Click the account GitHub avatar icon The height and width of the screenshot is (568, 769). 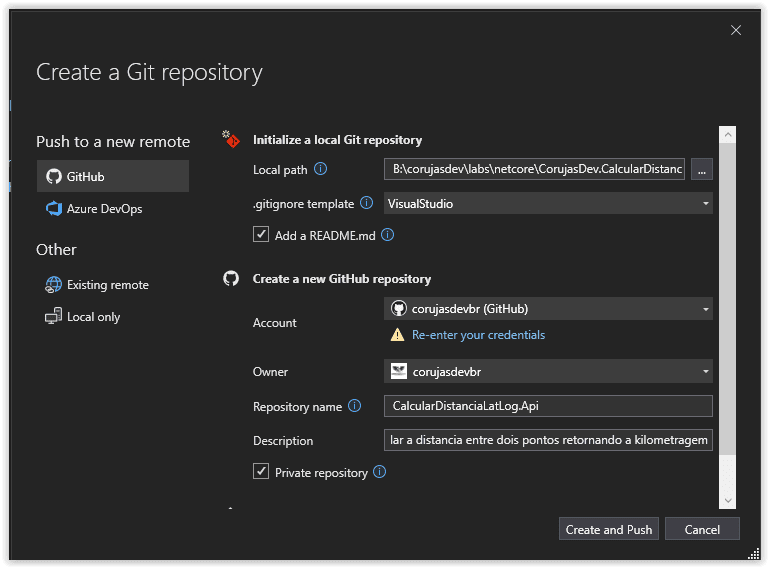pos(398,309)
